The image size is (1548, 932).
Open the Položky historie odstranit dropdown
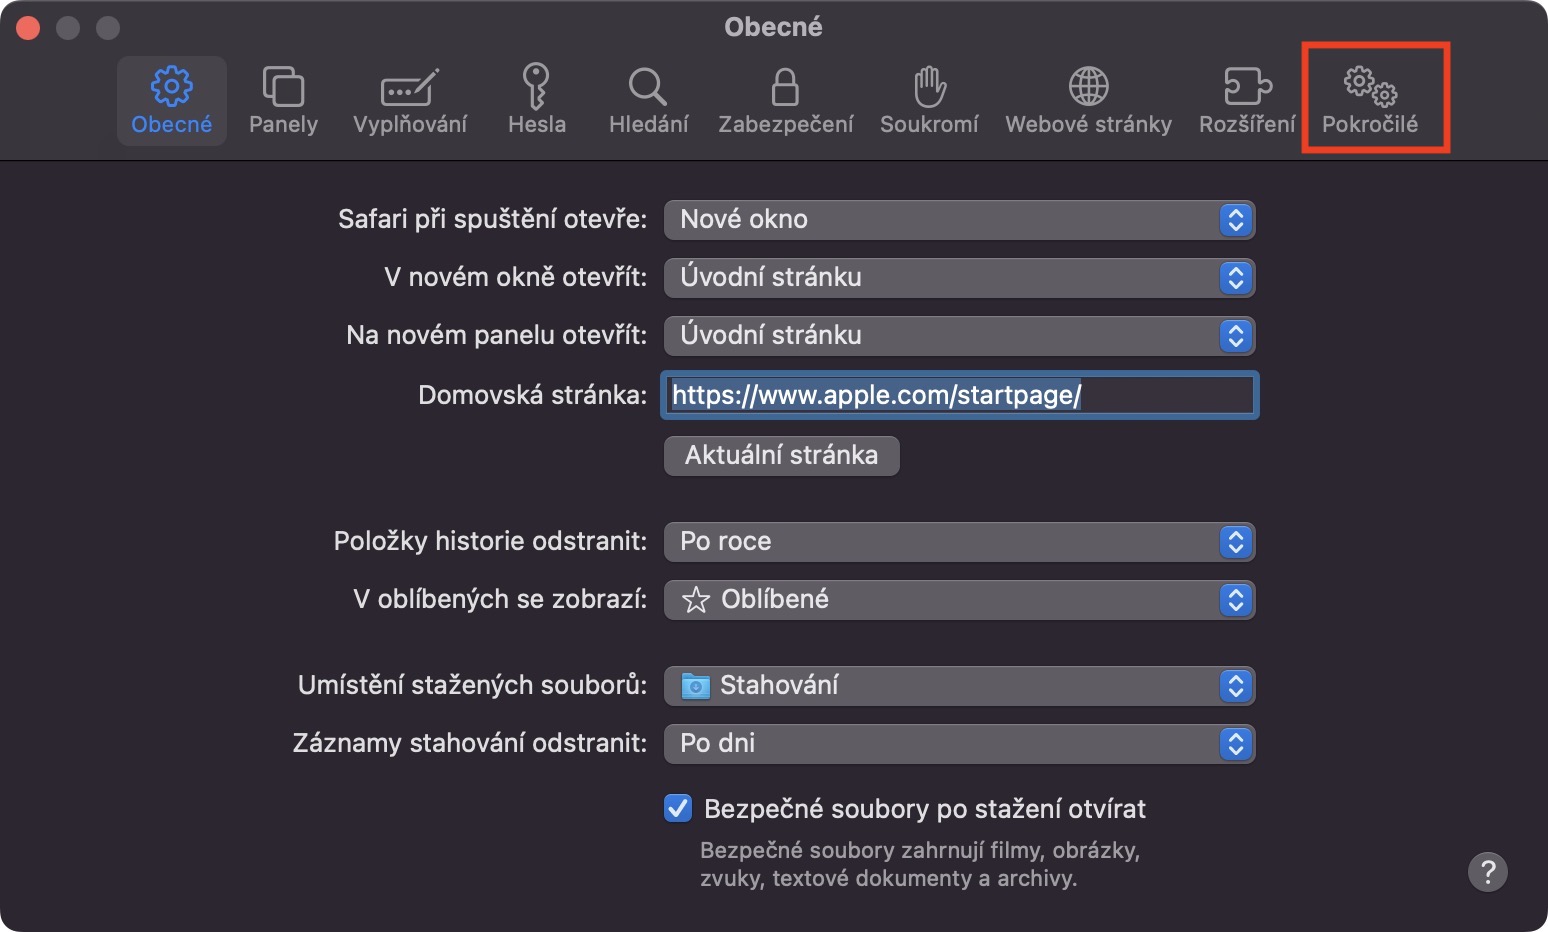[958, 542]
